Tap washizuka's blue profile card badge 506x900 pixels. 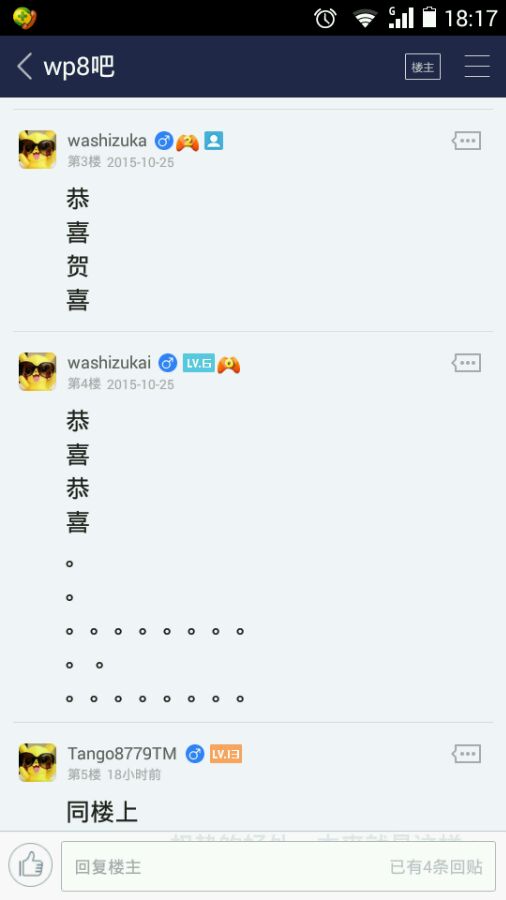(213, 141)
